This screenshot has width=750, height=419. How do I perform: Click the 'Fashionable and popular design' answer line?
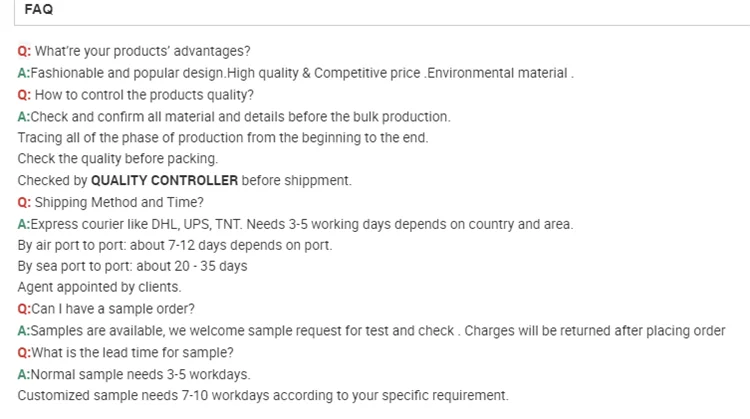[x=295, y=73]
